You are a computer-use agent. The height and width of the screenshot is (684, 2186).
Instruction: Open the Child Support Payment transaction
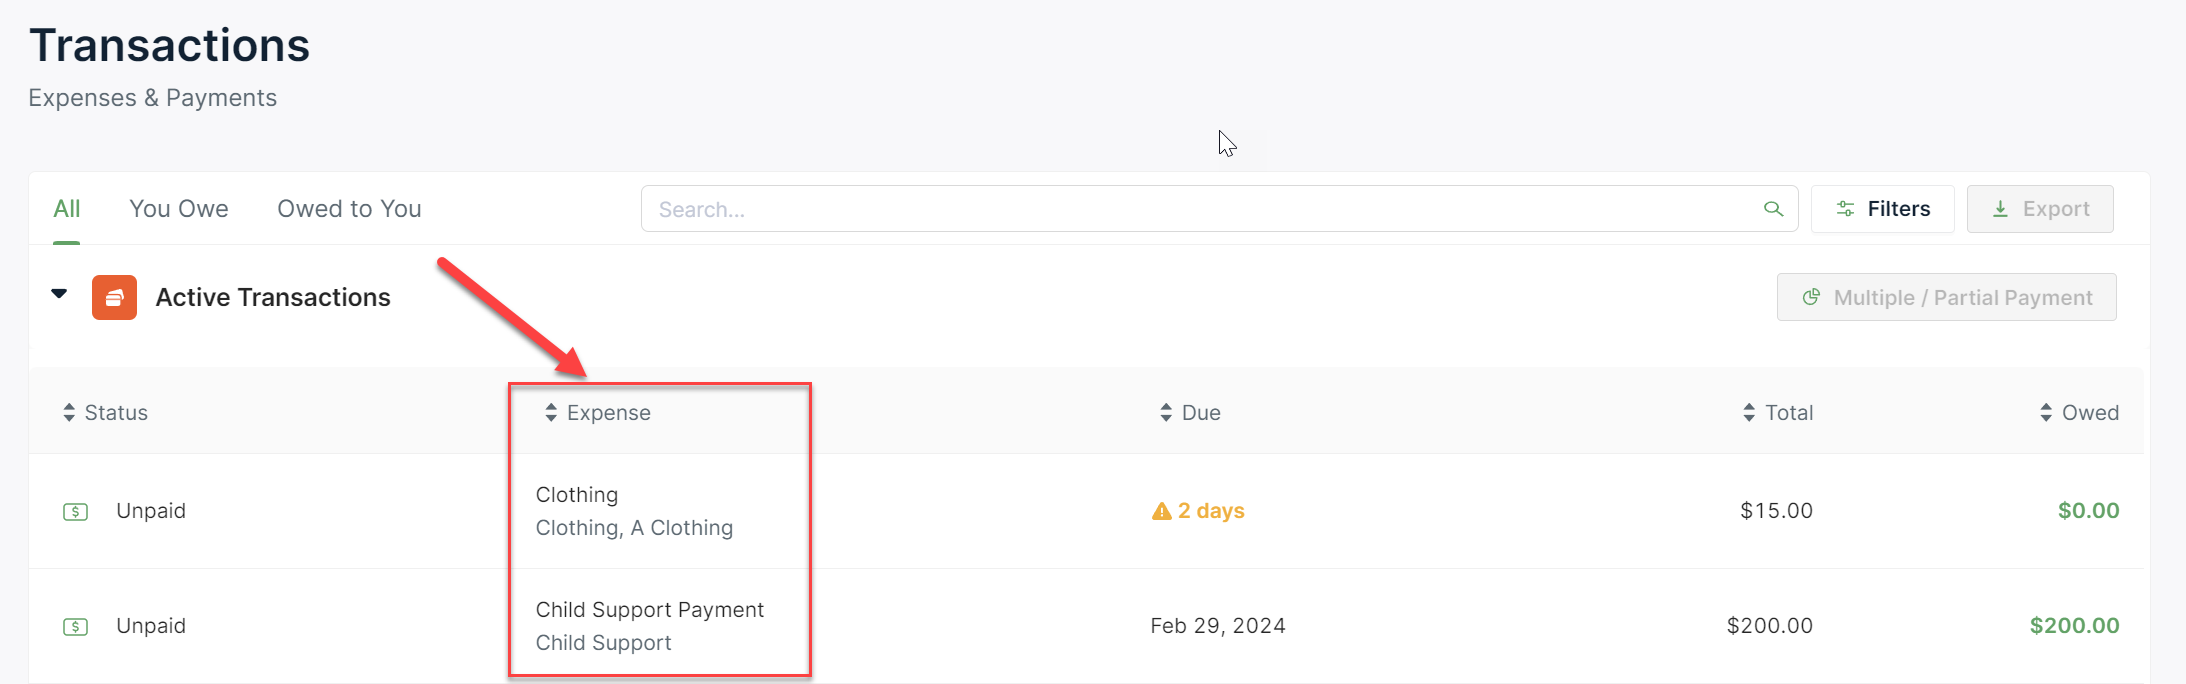650,610
